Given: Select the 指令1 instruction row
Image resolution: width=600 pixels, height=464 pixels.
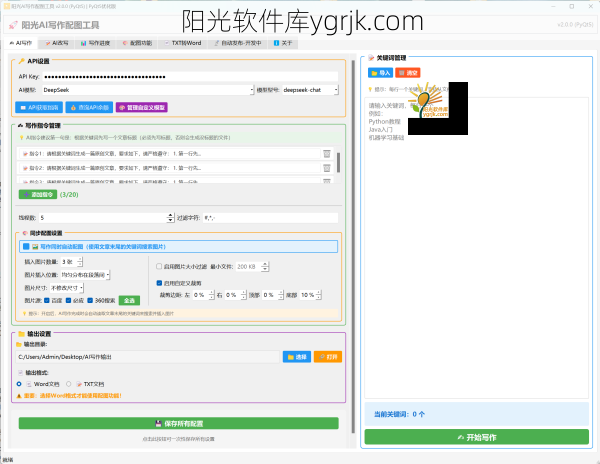Looking at the screenshot, I should [x=170, y=153].
